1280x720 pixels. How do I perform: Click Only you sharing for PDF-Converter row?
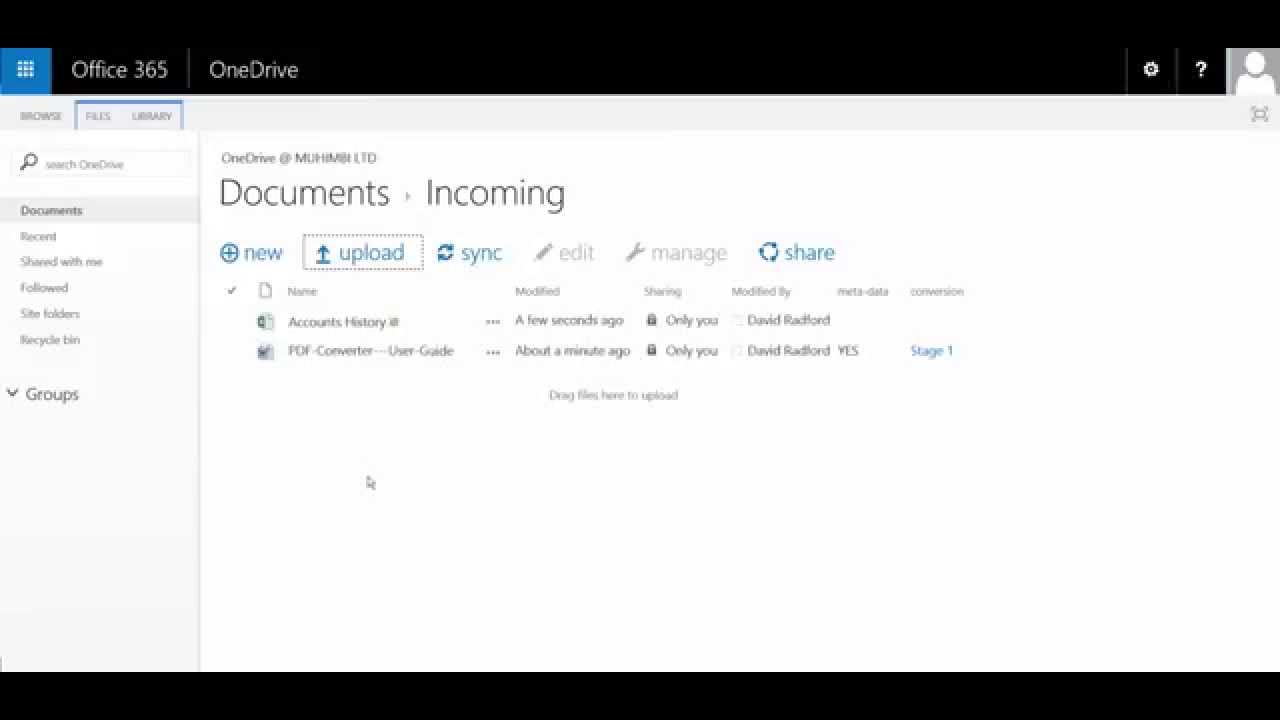[692, 351]
